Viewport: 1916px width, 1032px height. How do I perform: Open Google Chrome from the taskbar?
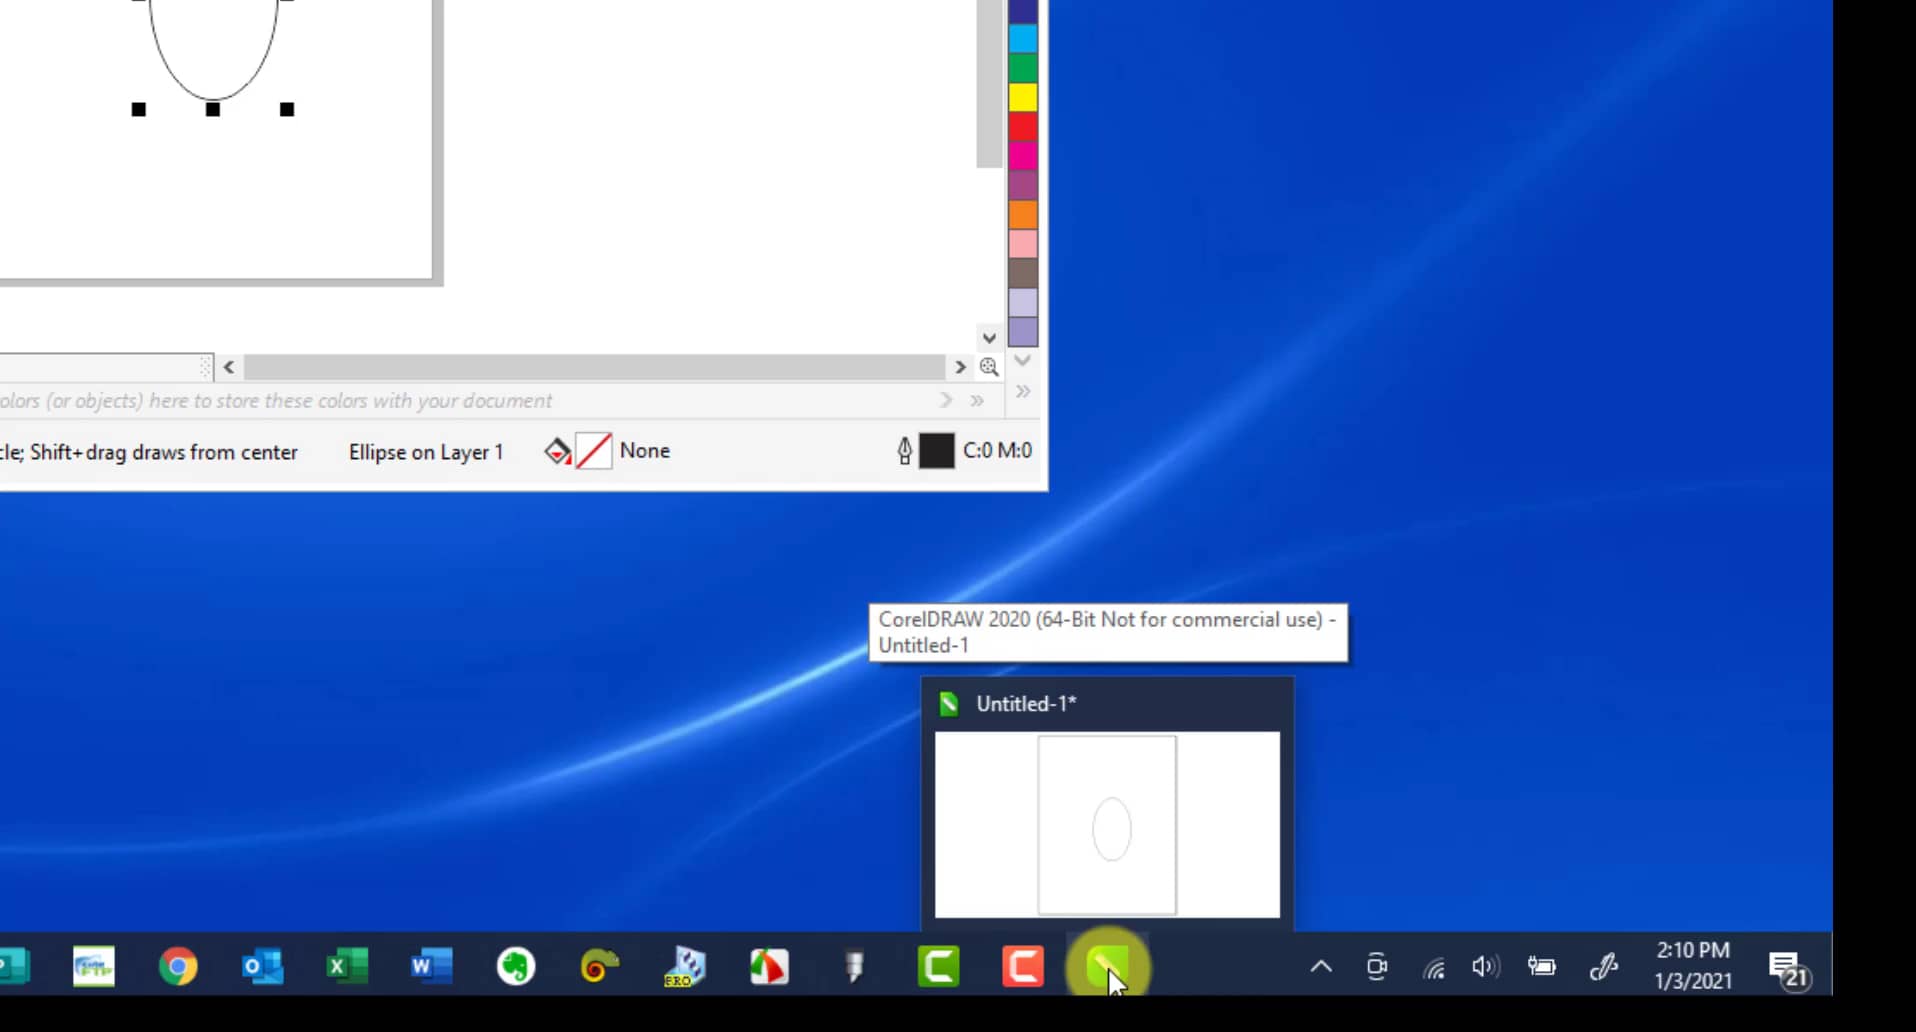(x=178, y=966)
